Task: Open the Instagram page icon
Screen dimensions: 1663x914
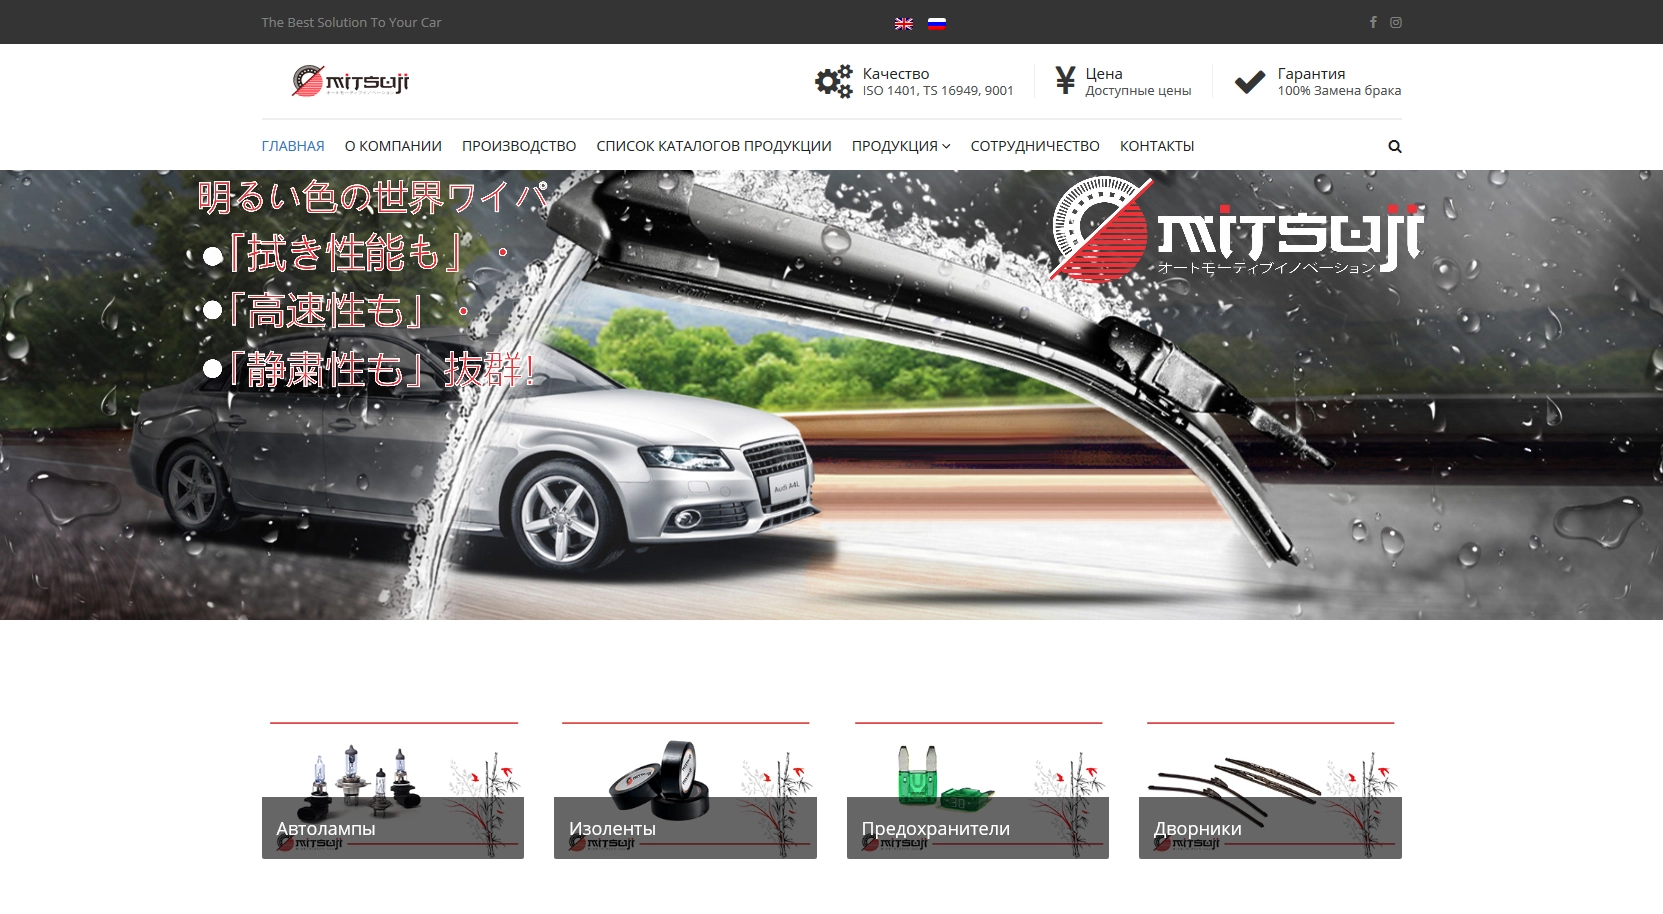Action: point(1396,22)
